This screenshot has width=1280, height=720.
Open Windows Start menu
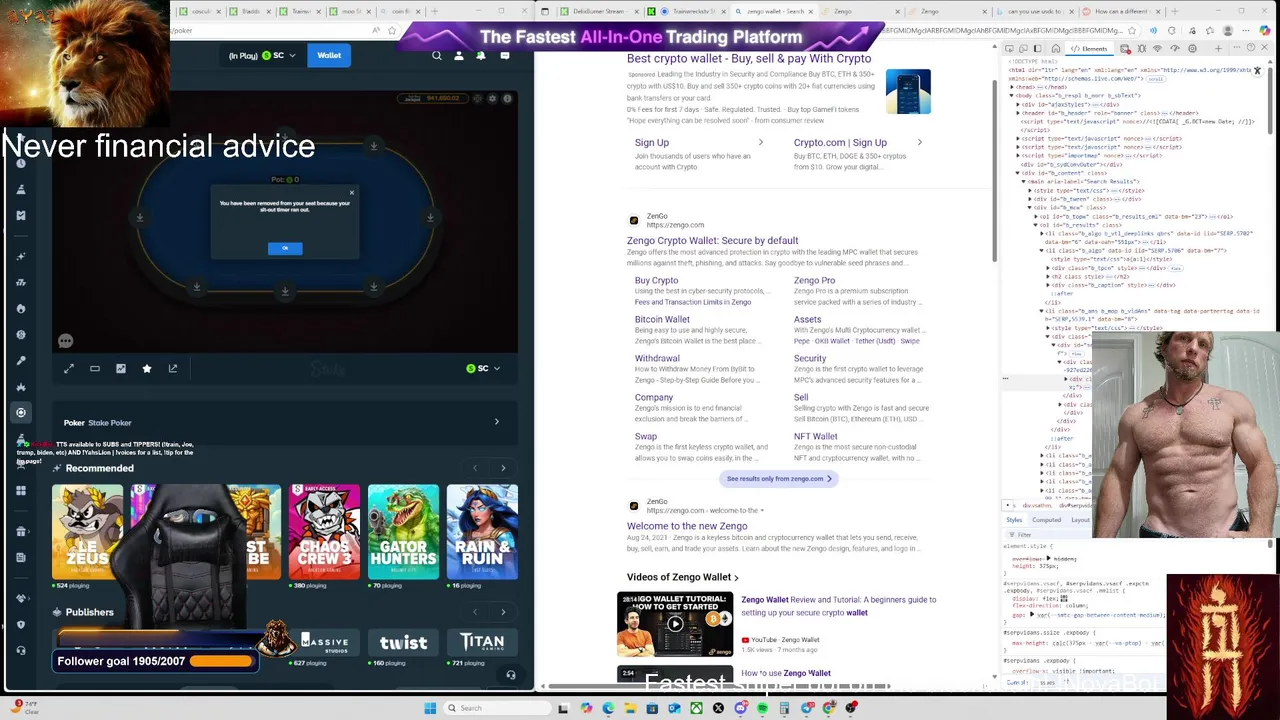[x=430, y=708]
